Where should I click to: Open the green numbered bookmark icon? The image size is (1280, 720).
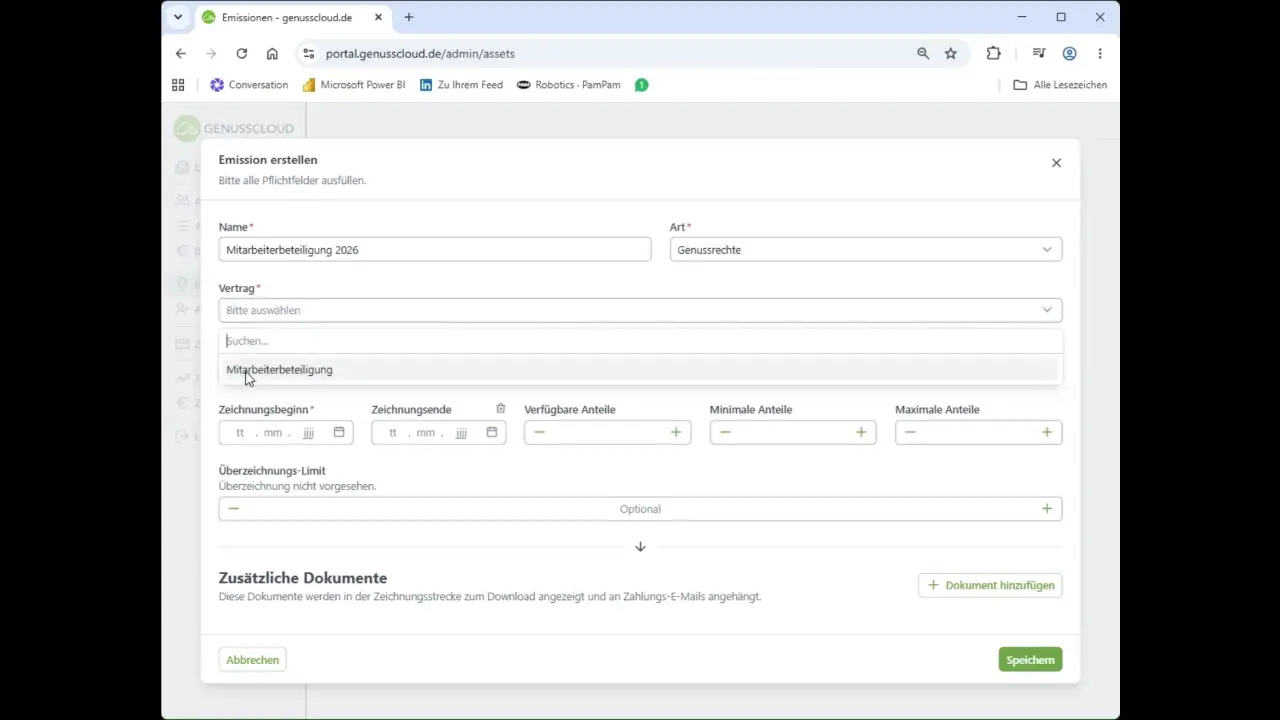point(642,85)
